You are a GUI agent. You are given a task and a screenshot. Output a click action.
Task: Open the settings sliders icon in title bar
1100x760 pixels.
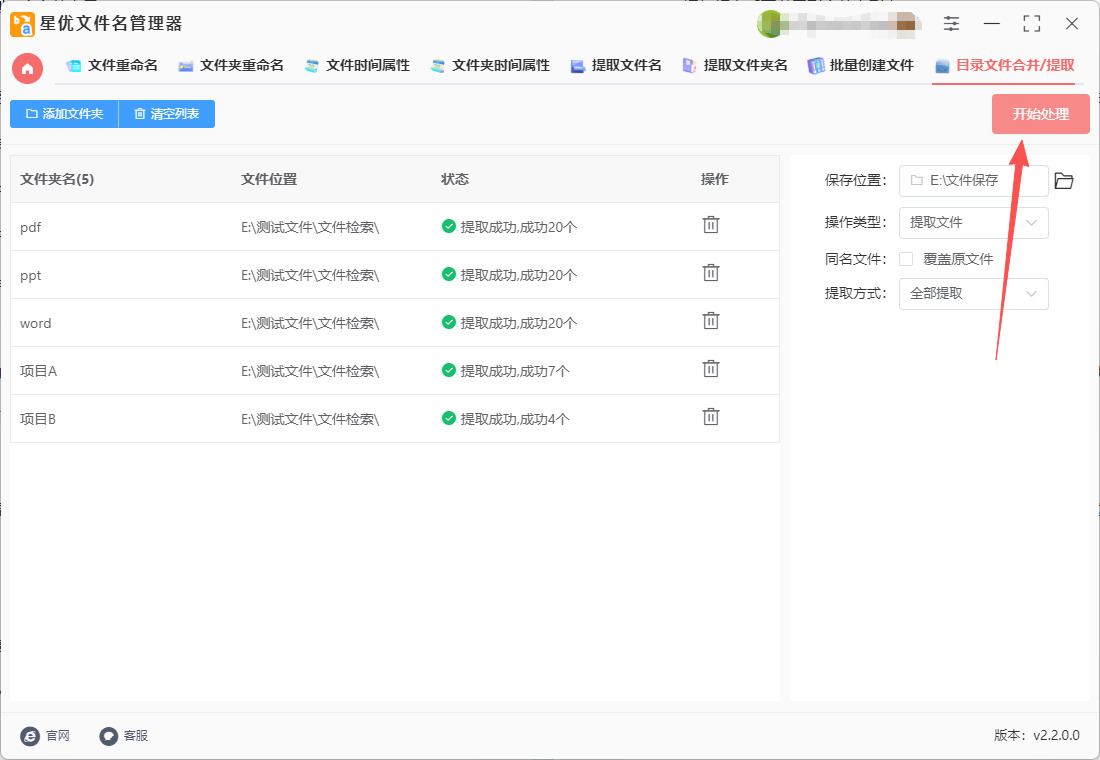click(x=951, y=24)
